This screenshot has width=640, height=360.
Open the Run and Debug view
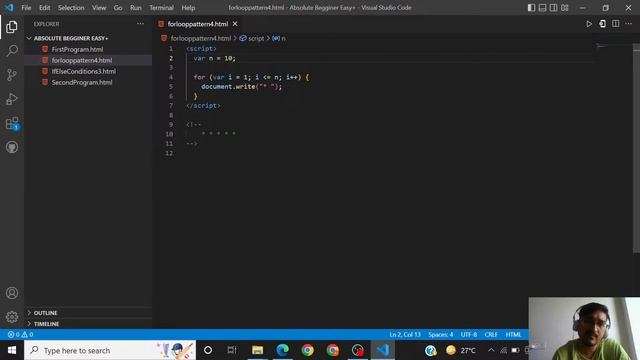pos(12,99)
